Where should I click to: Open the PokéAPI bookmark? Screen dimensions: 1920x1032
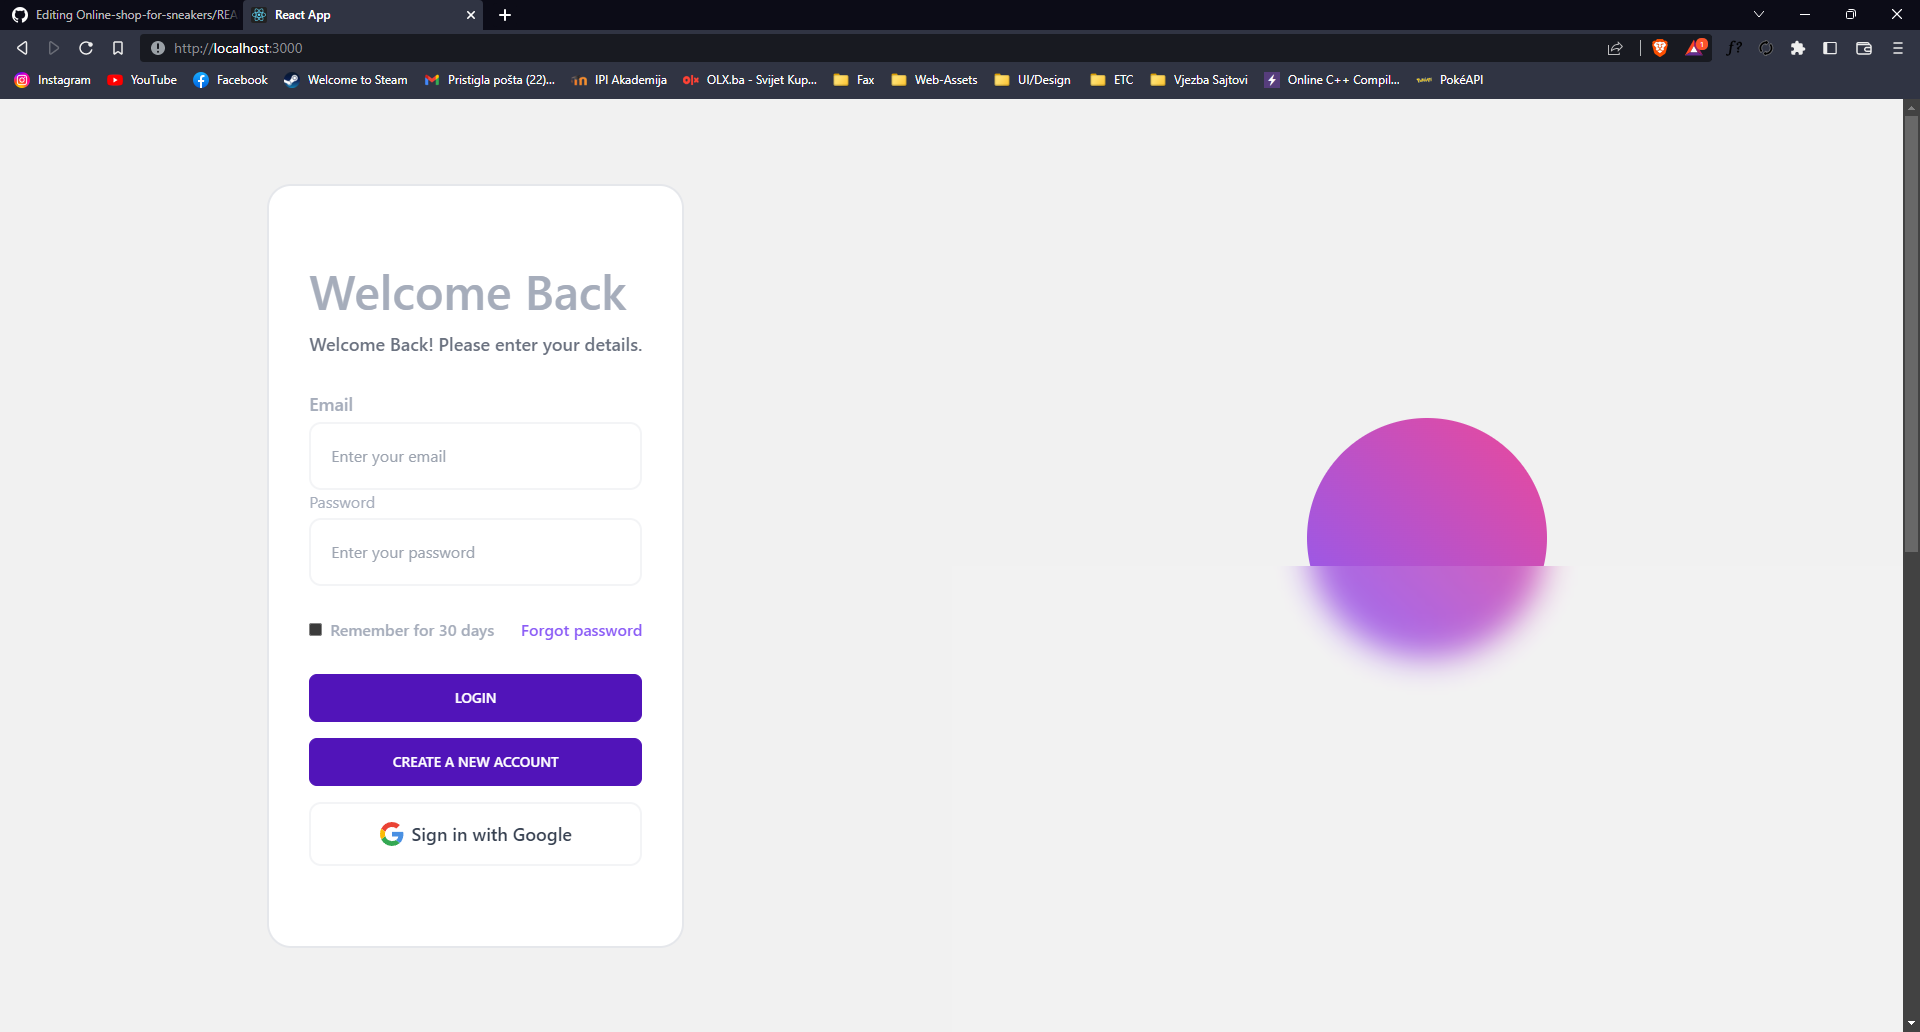pyautogui.click(x=1450, y=80)
